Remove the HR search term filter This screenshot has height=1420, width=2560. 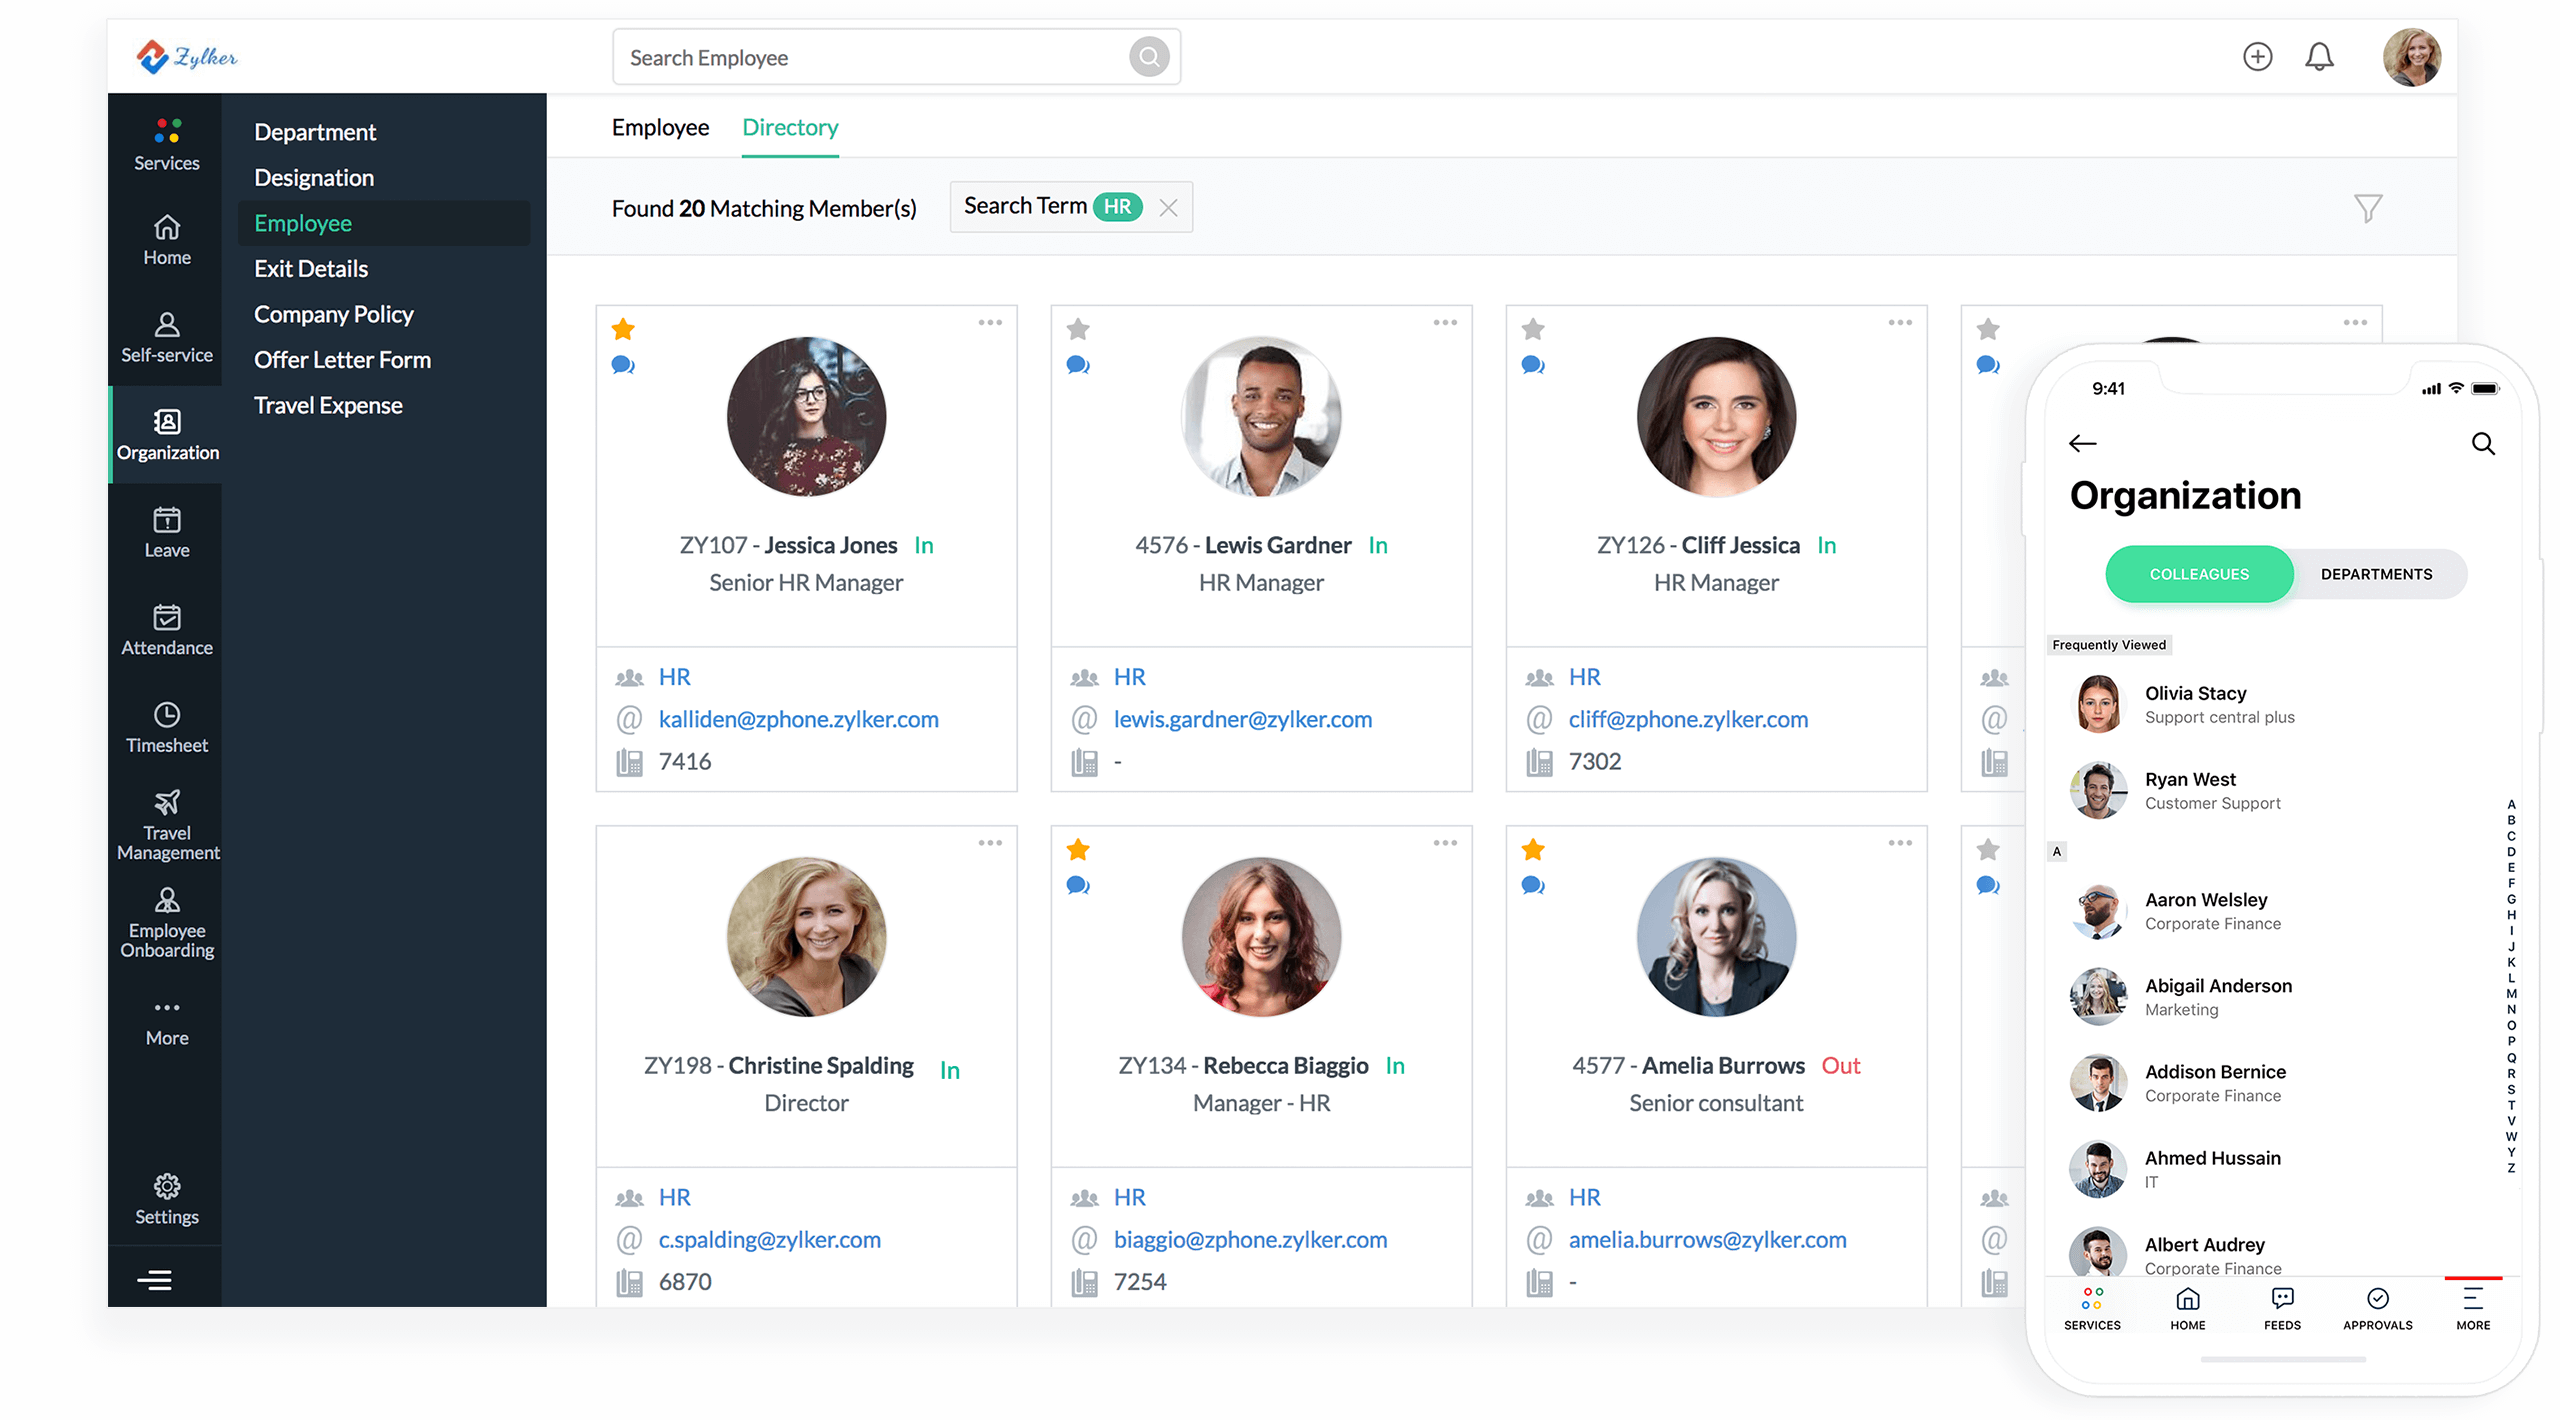point(1168,206)
